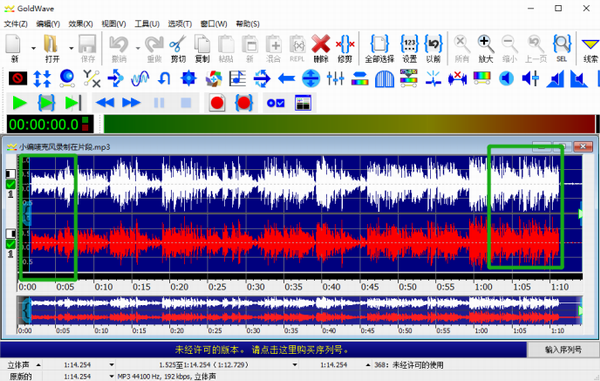This screenshot has height=381, width=600.
Task: Open the equalizer sliders effect icon
Action: tap(335, 78)
